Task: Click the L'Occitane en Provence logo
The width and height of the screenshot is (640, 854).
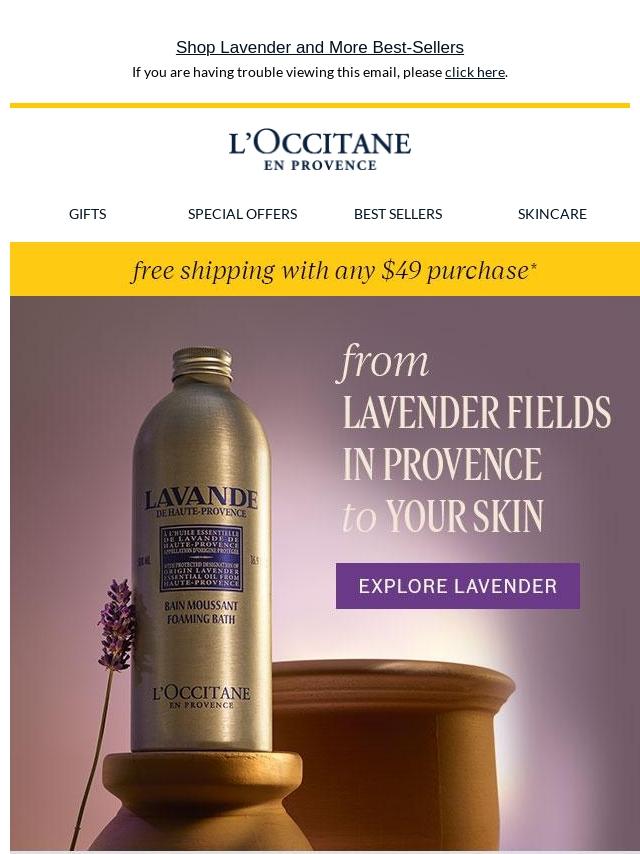Action: 320,151
